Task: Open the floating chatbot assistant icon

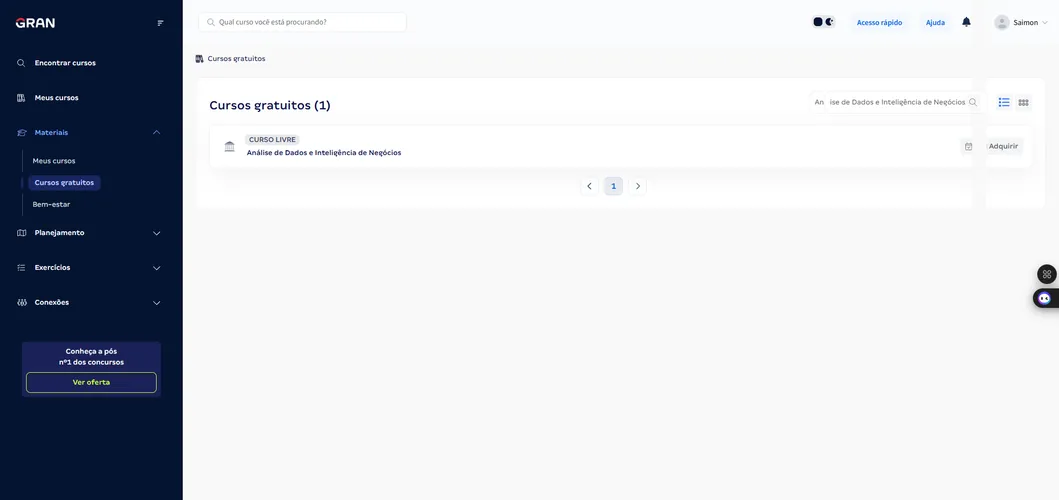Action: [1045, 298]
